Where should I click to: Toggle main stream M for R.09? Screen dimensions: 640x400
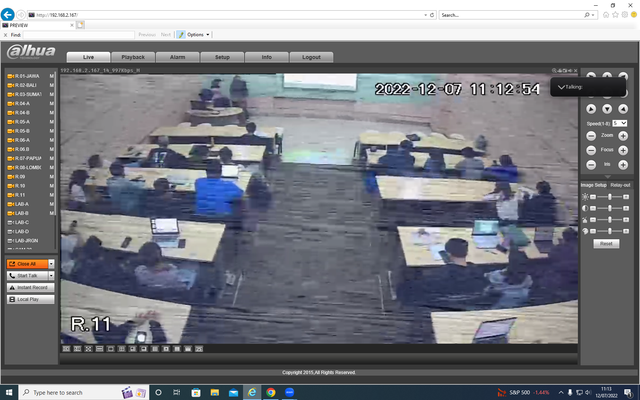pos(51,176)
